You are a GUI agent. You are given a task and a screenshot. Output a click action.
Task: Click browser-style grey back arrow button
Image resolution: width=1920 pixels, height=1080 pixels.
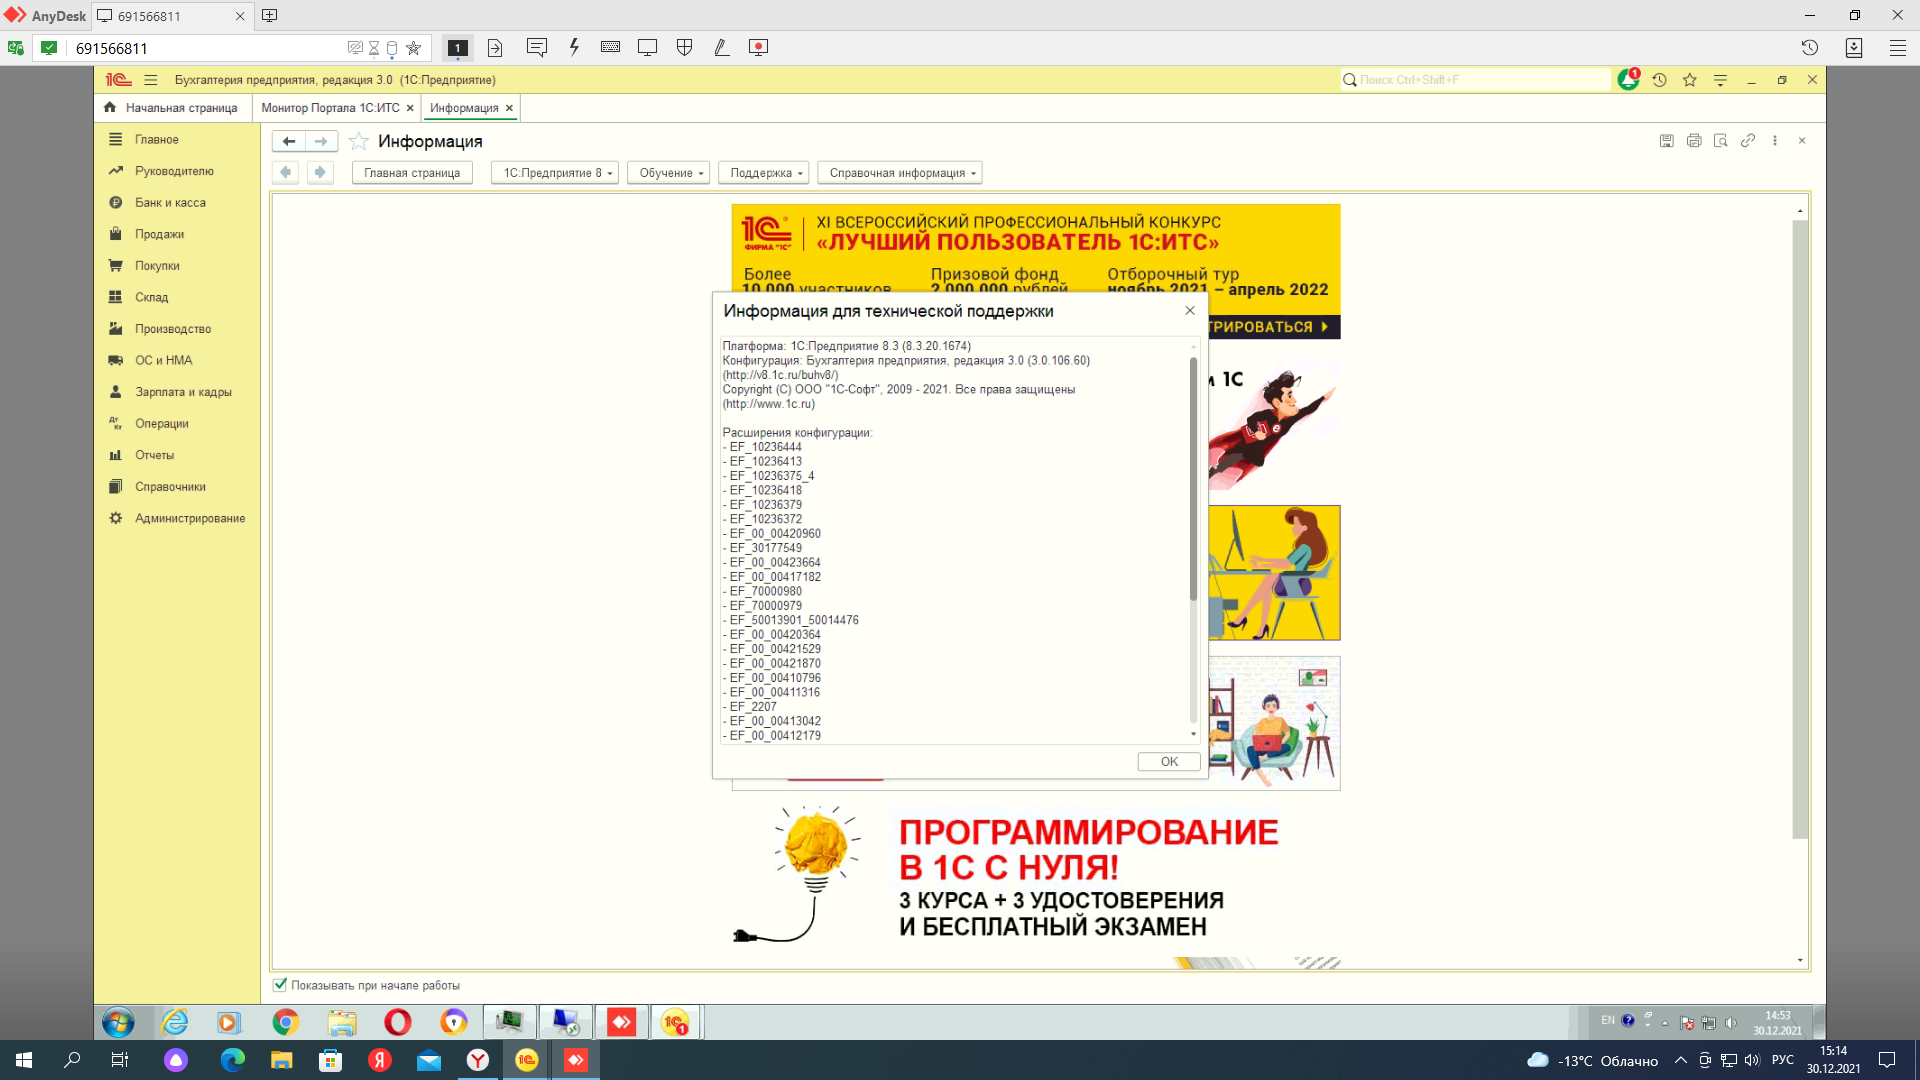pyautogui.click(x=286, y=172)
